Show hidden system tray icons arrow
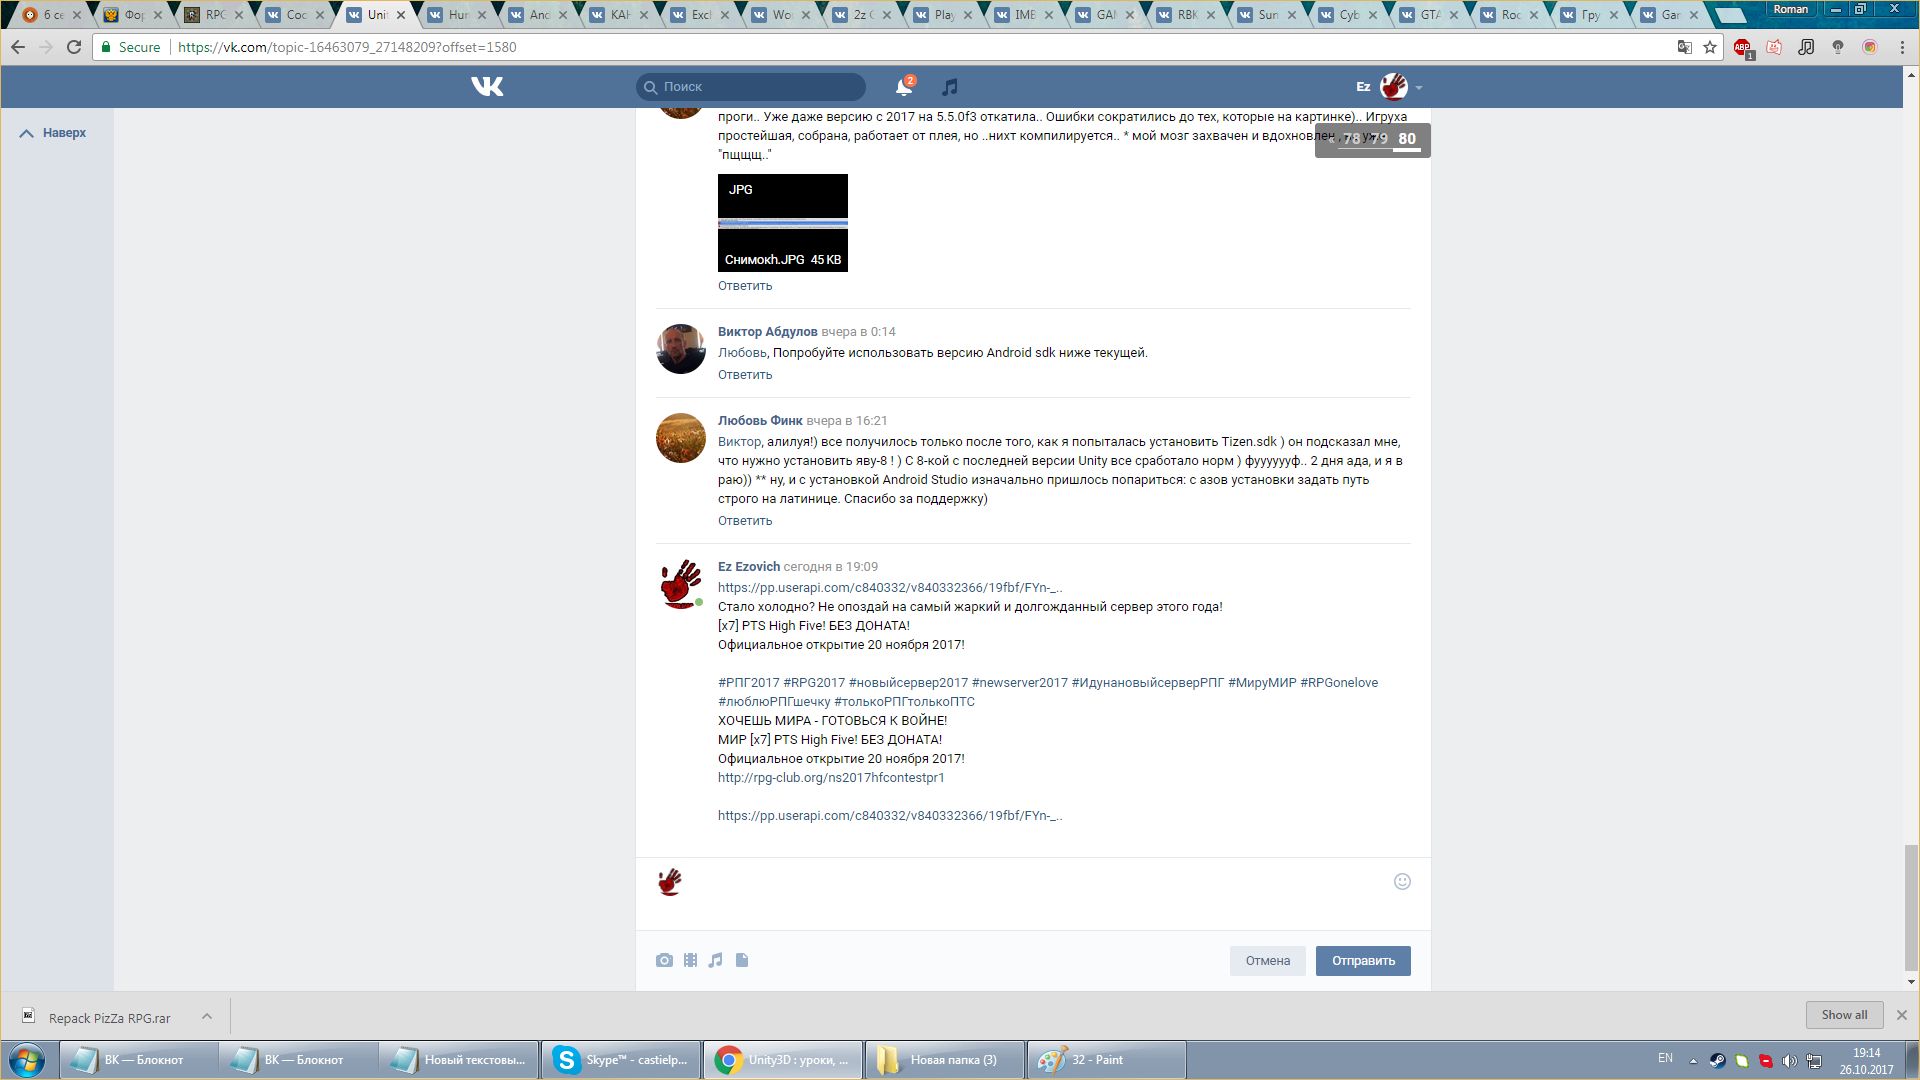 pos(1693,1060)
